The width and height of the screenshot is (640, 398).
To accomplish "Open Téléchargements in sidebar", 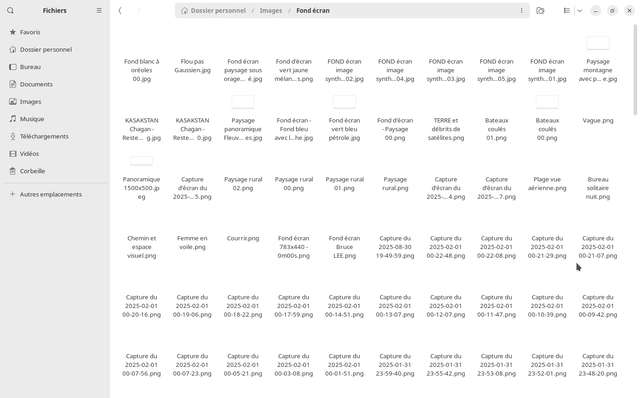I will tap(55, 136).
